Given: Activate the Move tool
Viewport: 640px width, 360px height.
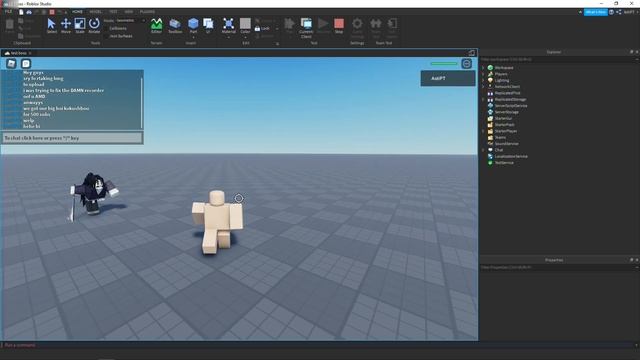Looking at the screenshot, I should click(66, 26).
